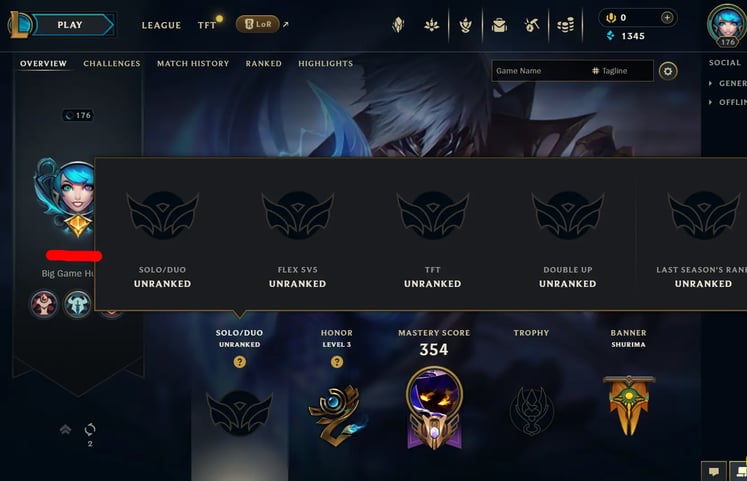The width and height of the screenshot is (747, 481).
Task: Open the chat bubble icon at bottom
Action: click(x=714, y=471)
